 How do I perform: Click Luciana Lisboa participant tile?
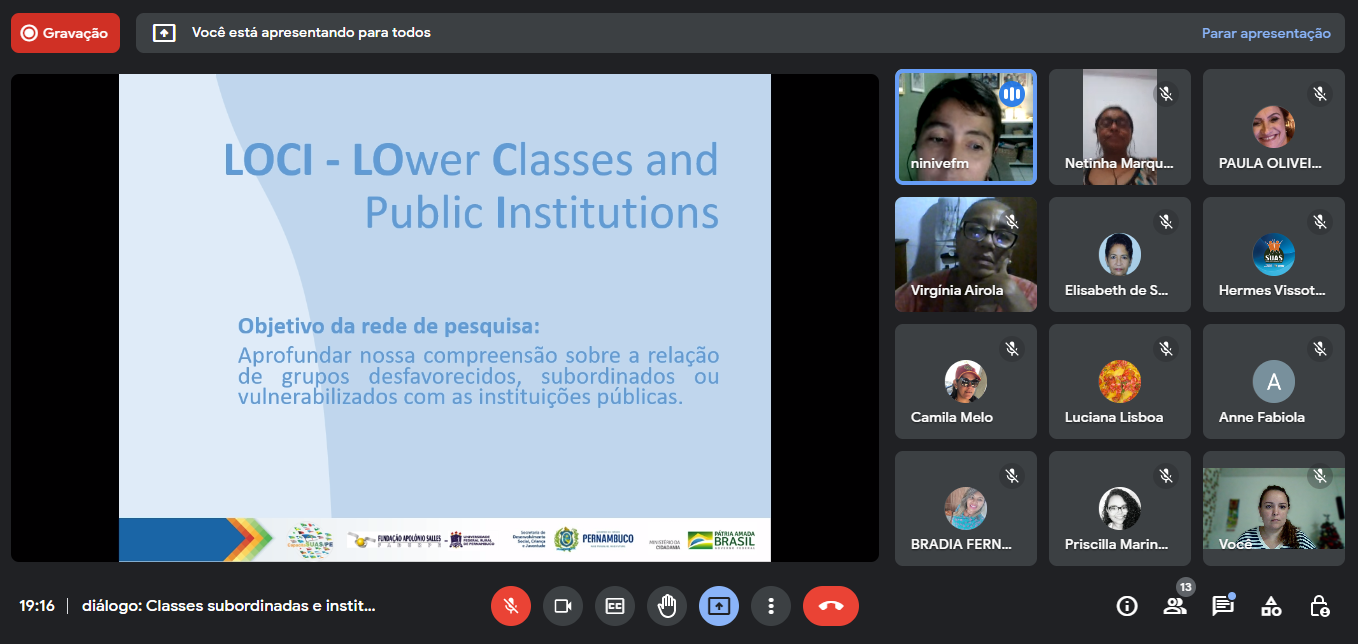click(1119, 381)
